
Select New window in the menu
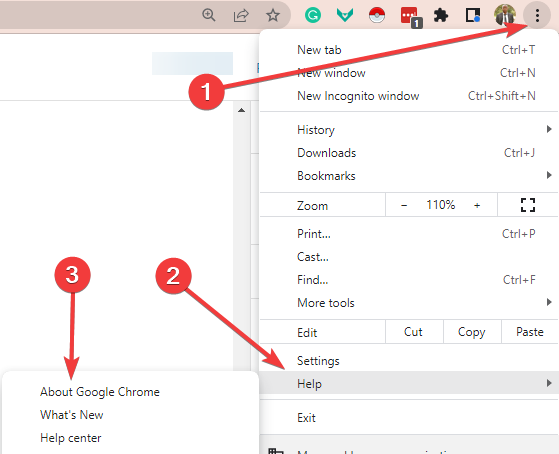(x=409, y=73)
